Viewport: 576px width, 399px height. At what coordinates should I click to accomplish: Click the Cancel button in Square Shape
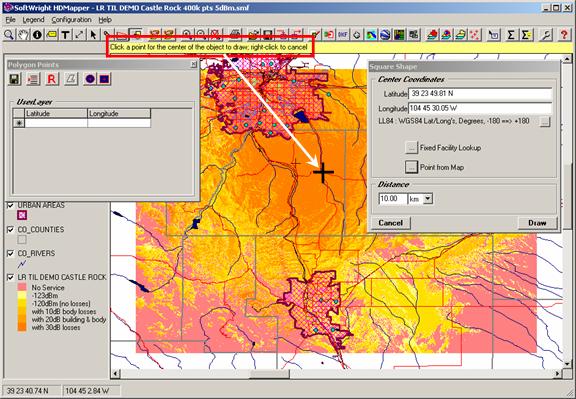coord(390,223)
